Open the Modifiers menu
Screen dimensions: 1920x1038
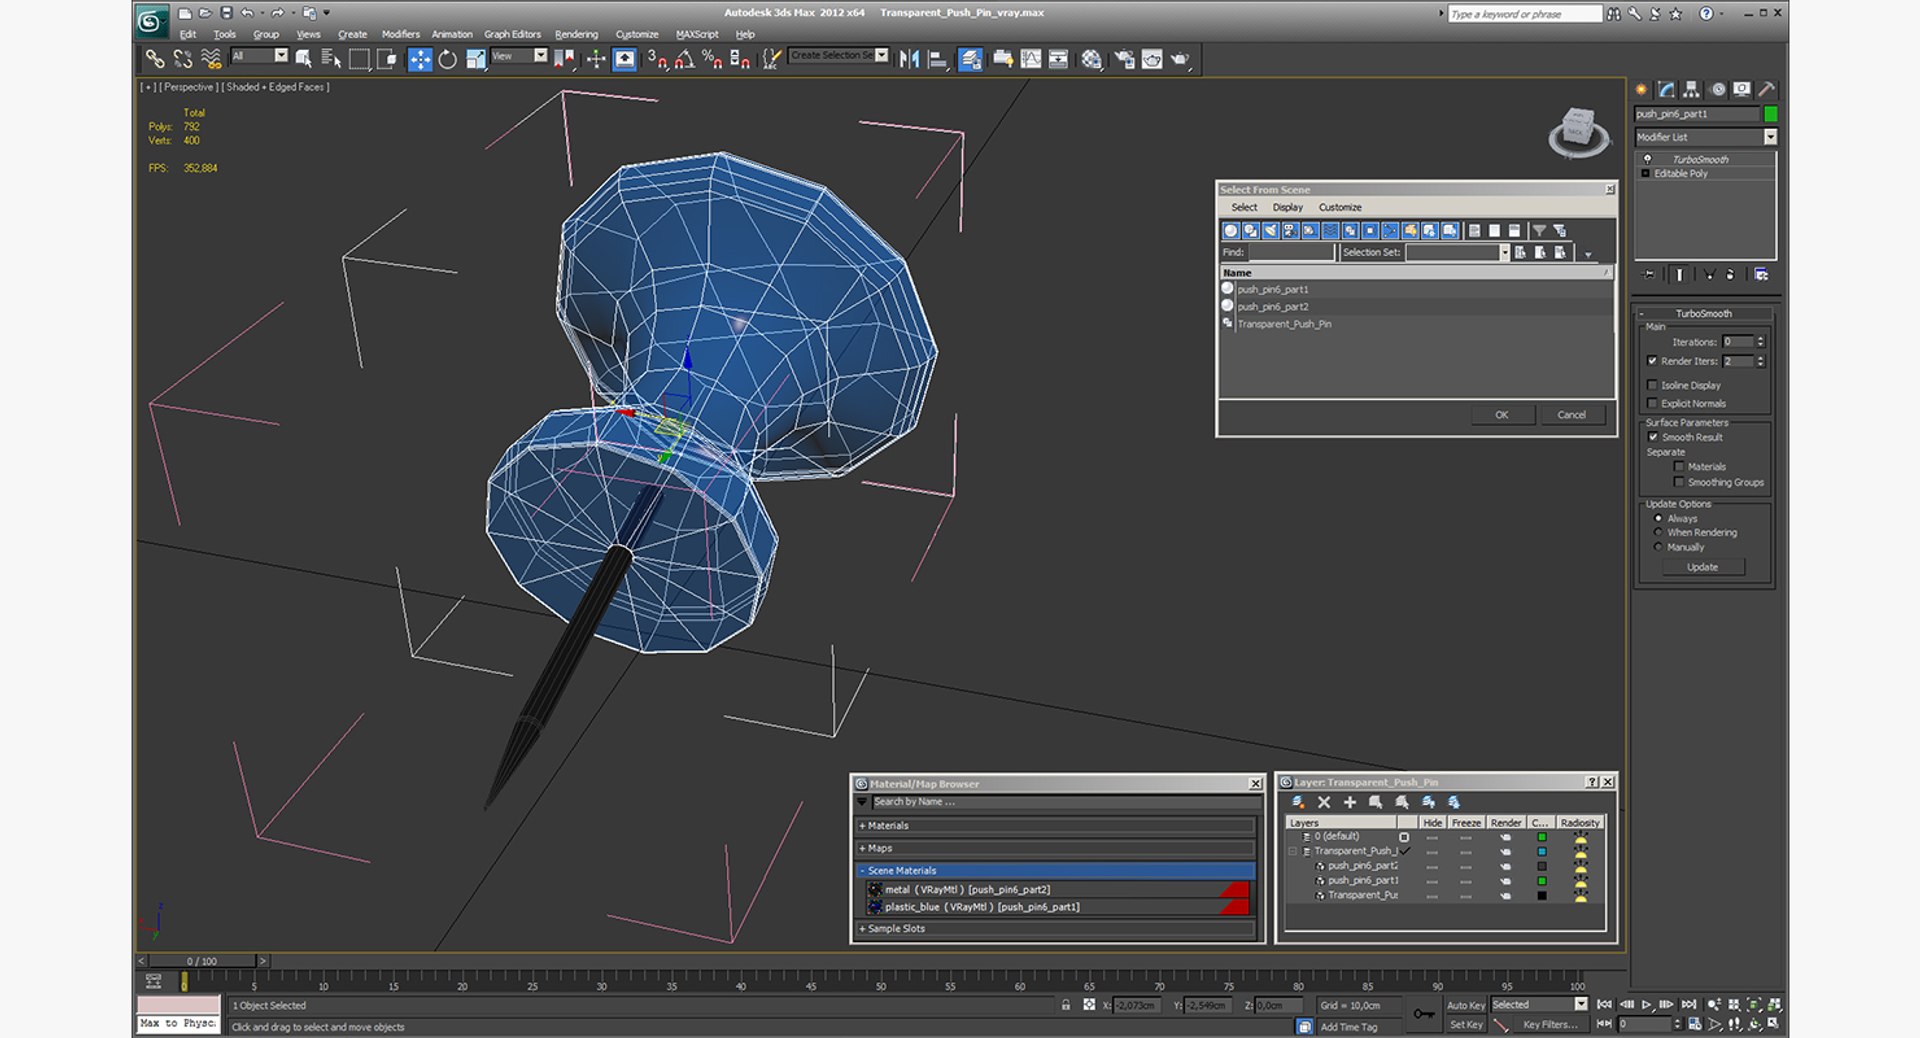click(x=400, y=34)
